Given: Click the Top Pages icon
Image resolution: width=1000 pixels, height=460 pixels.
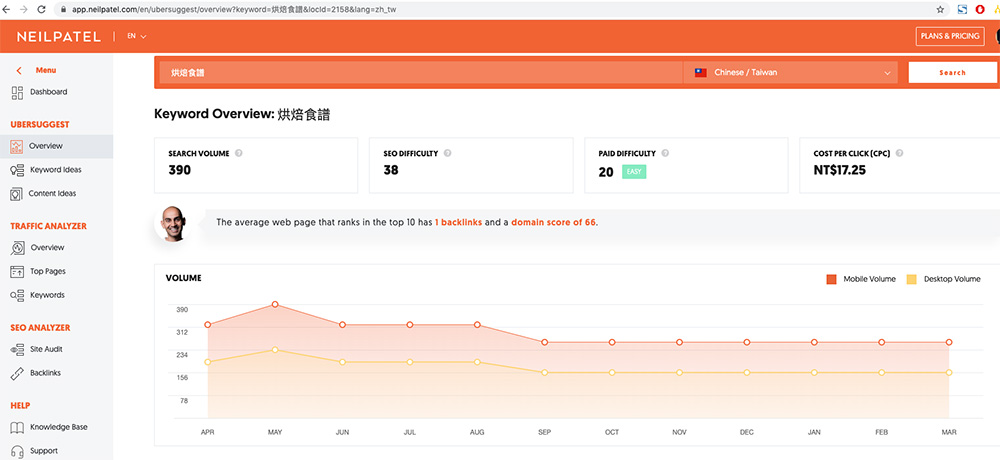Looking at the screenshot, I should (18, 272).
